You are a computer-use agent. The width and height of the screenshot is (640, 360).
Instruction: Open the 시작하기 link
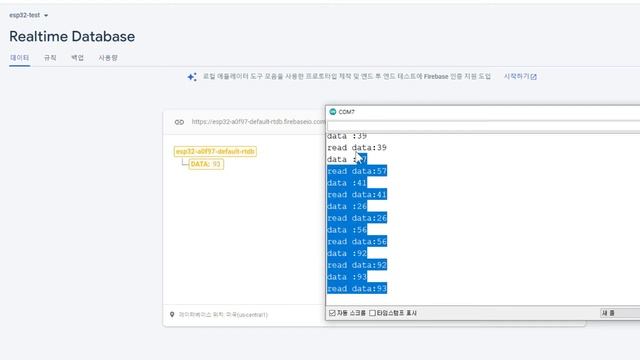tap(520, 76)
